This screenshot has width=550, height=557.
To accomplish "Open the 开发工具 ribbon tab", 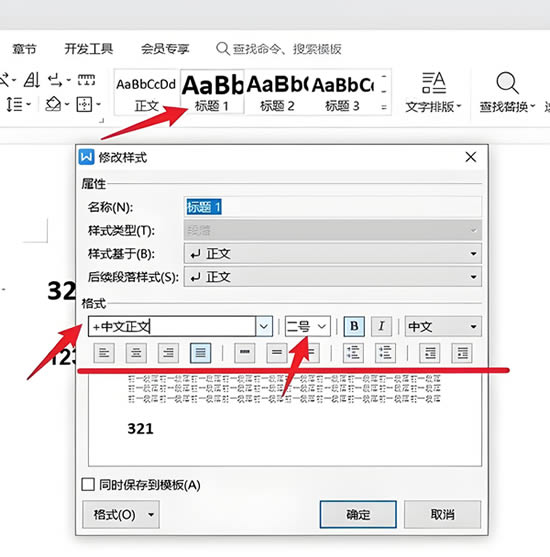I will click(89, 49).
